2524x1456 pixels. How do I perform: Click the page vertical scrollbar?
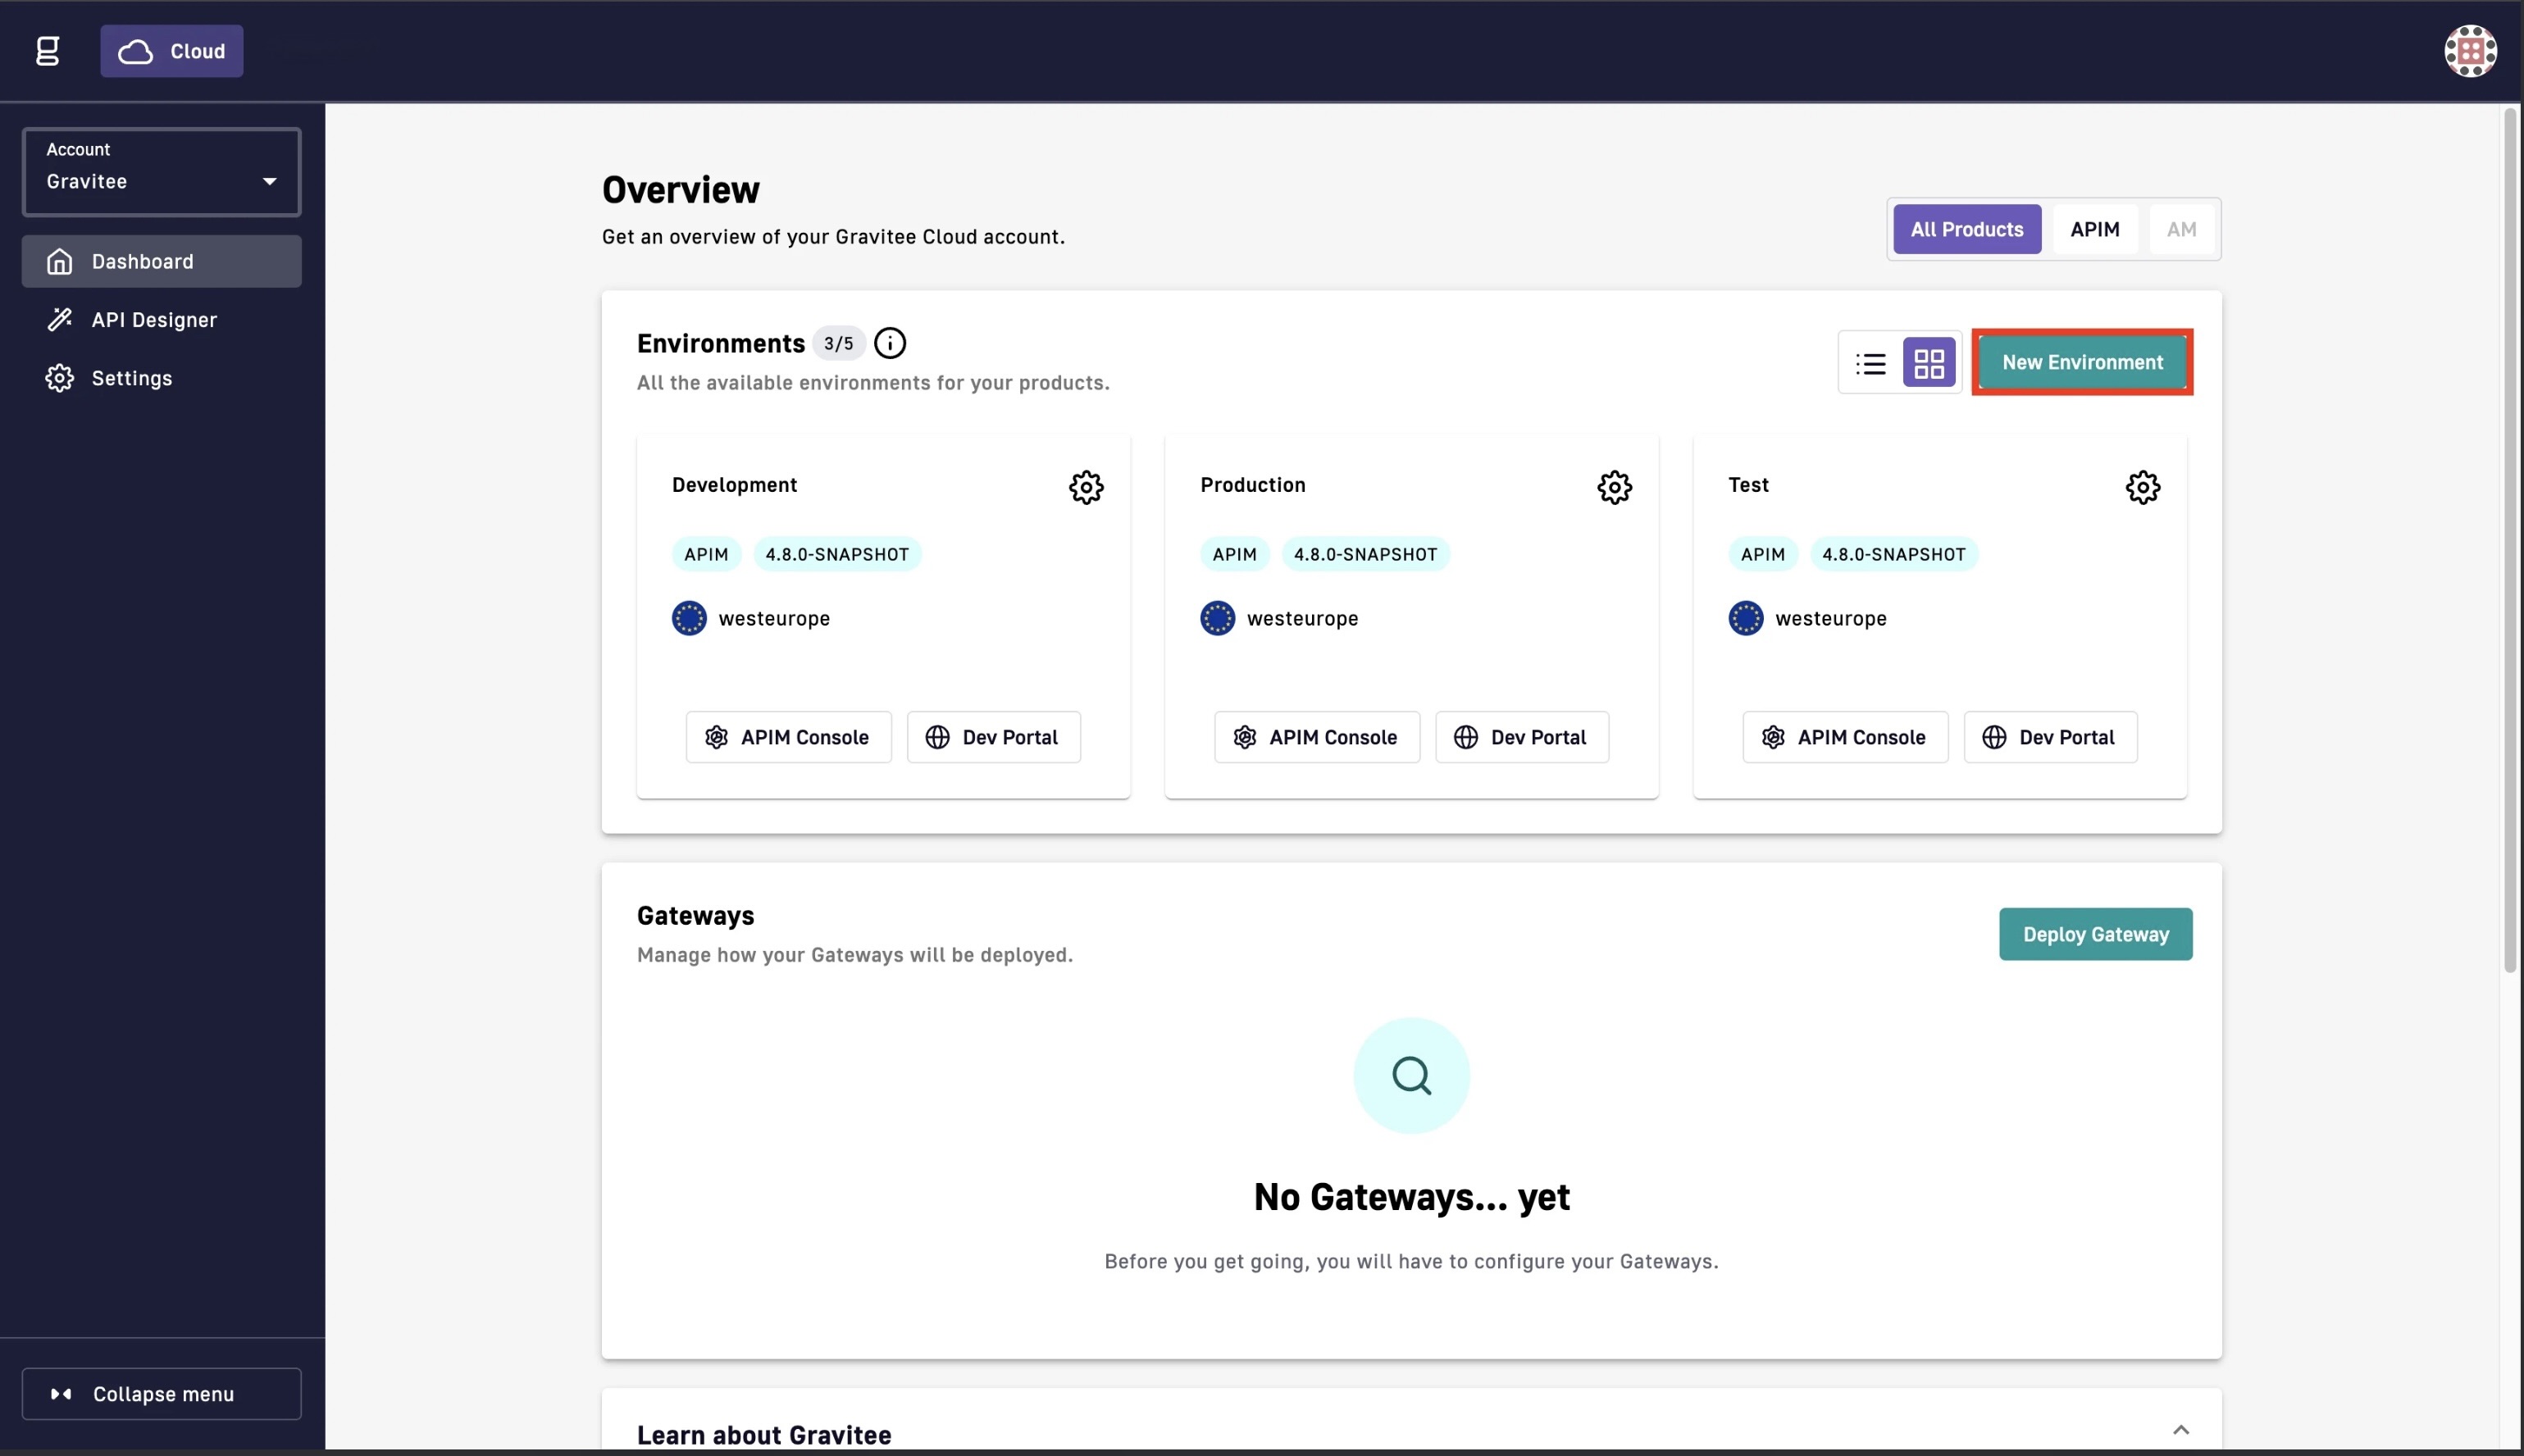point(2509,540)
